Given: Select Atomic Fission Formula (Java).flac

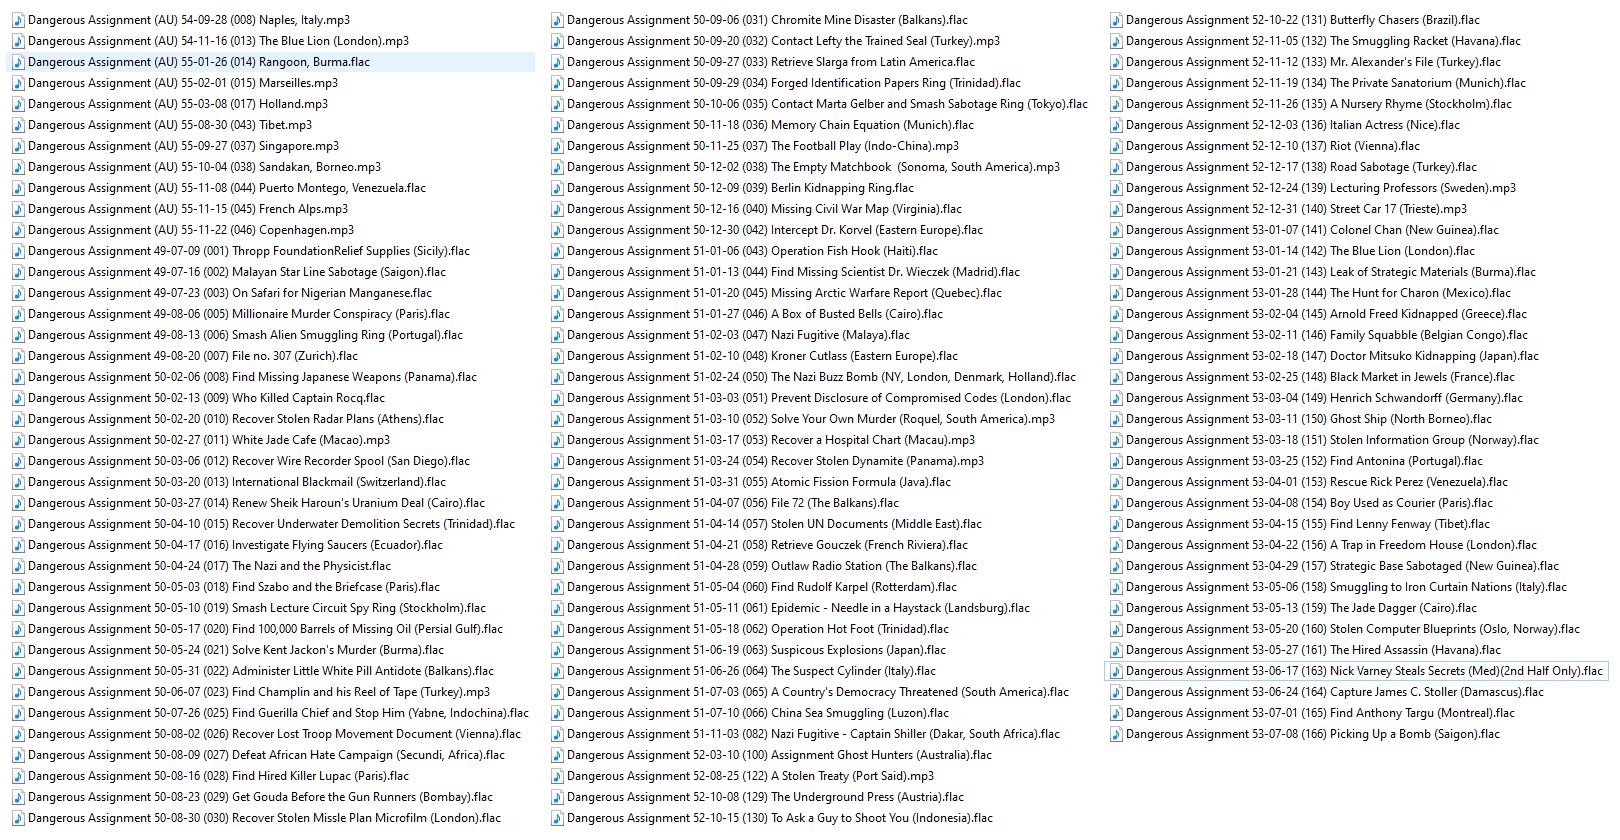Looking at the screenshot, I should pyautogui.click(x=758, y=482).
